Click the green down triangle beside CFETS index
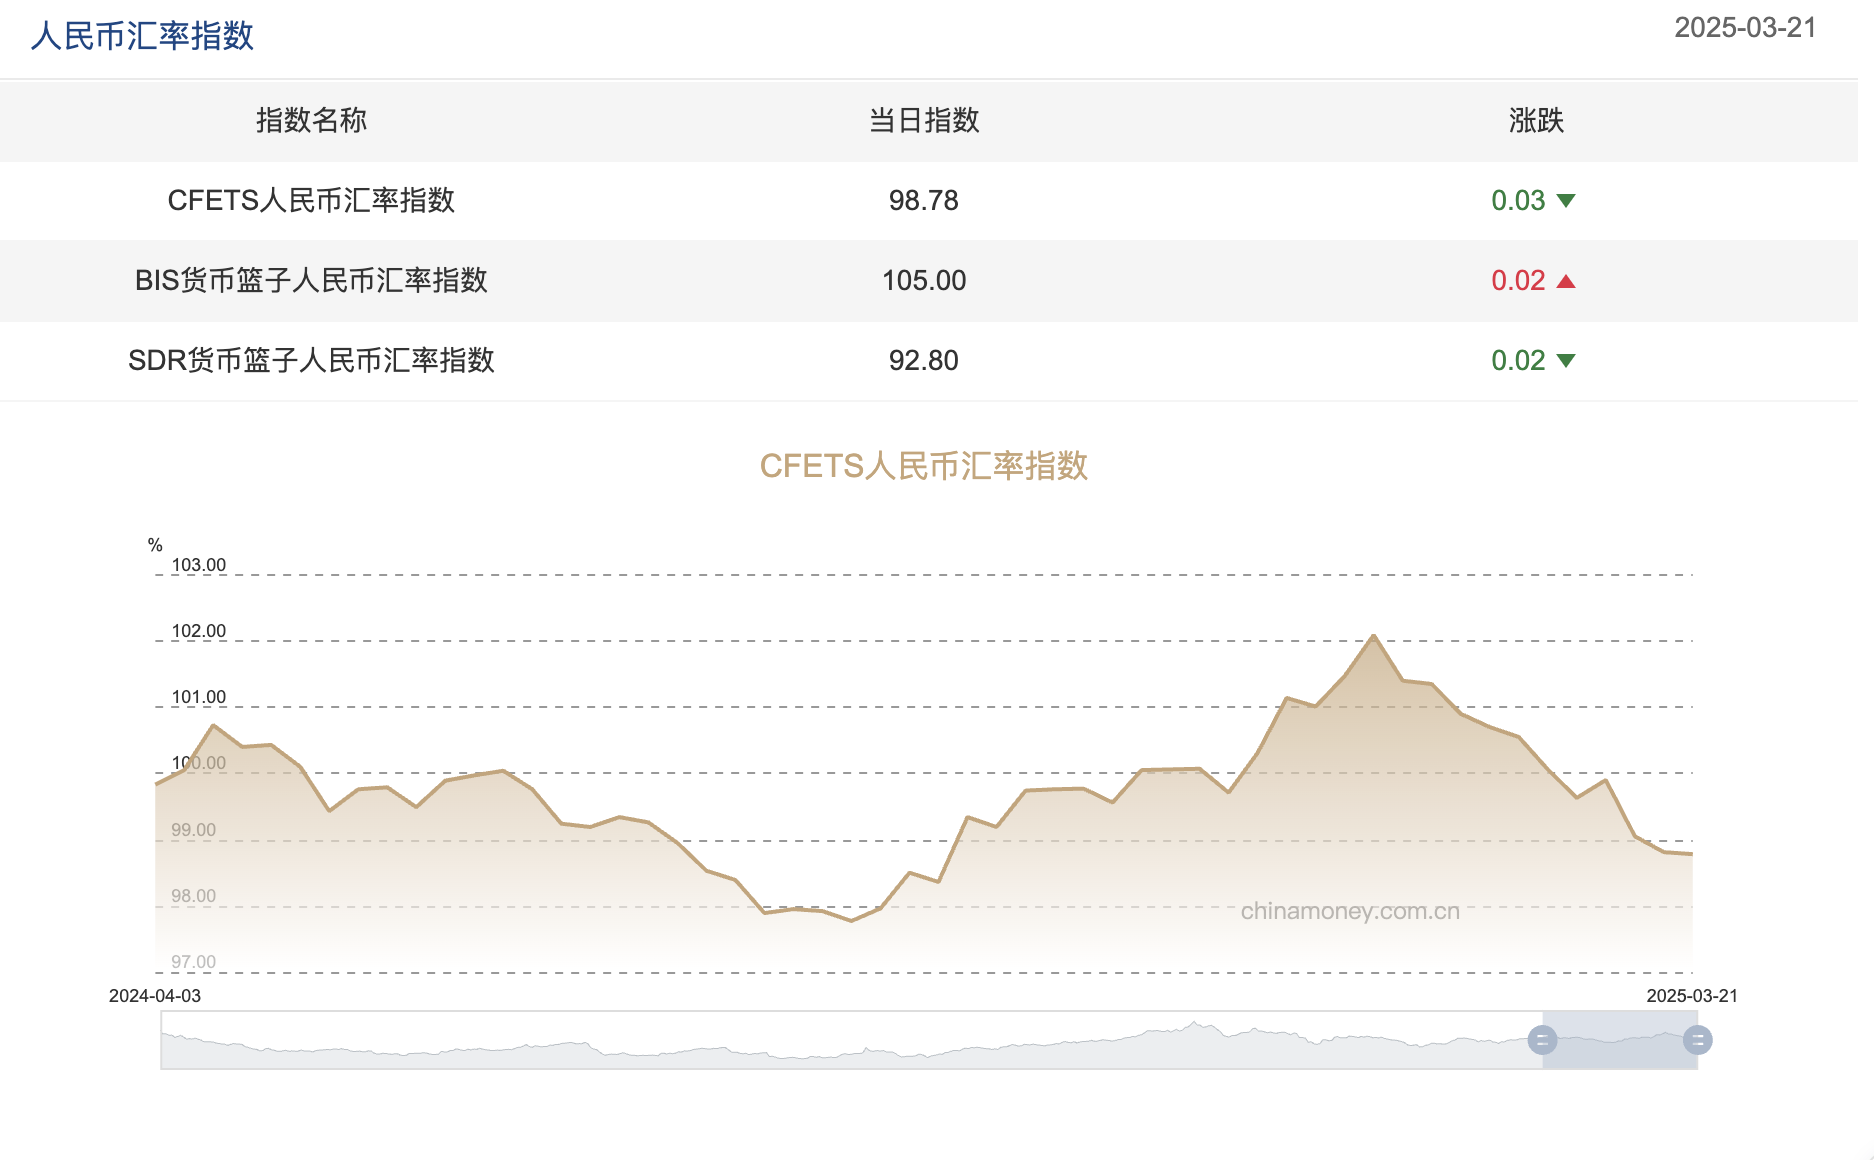The width and height of the screenshot is (1874, 1160). (x=1566, y=200)
